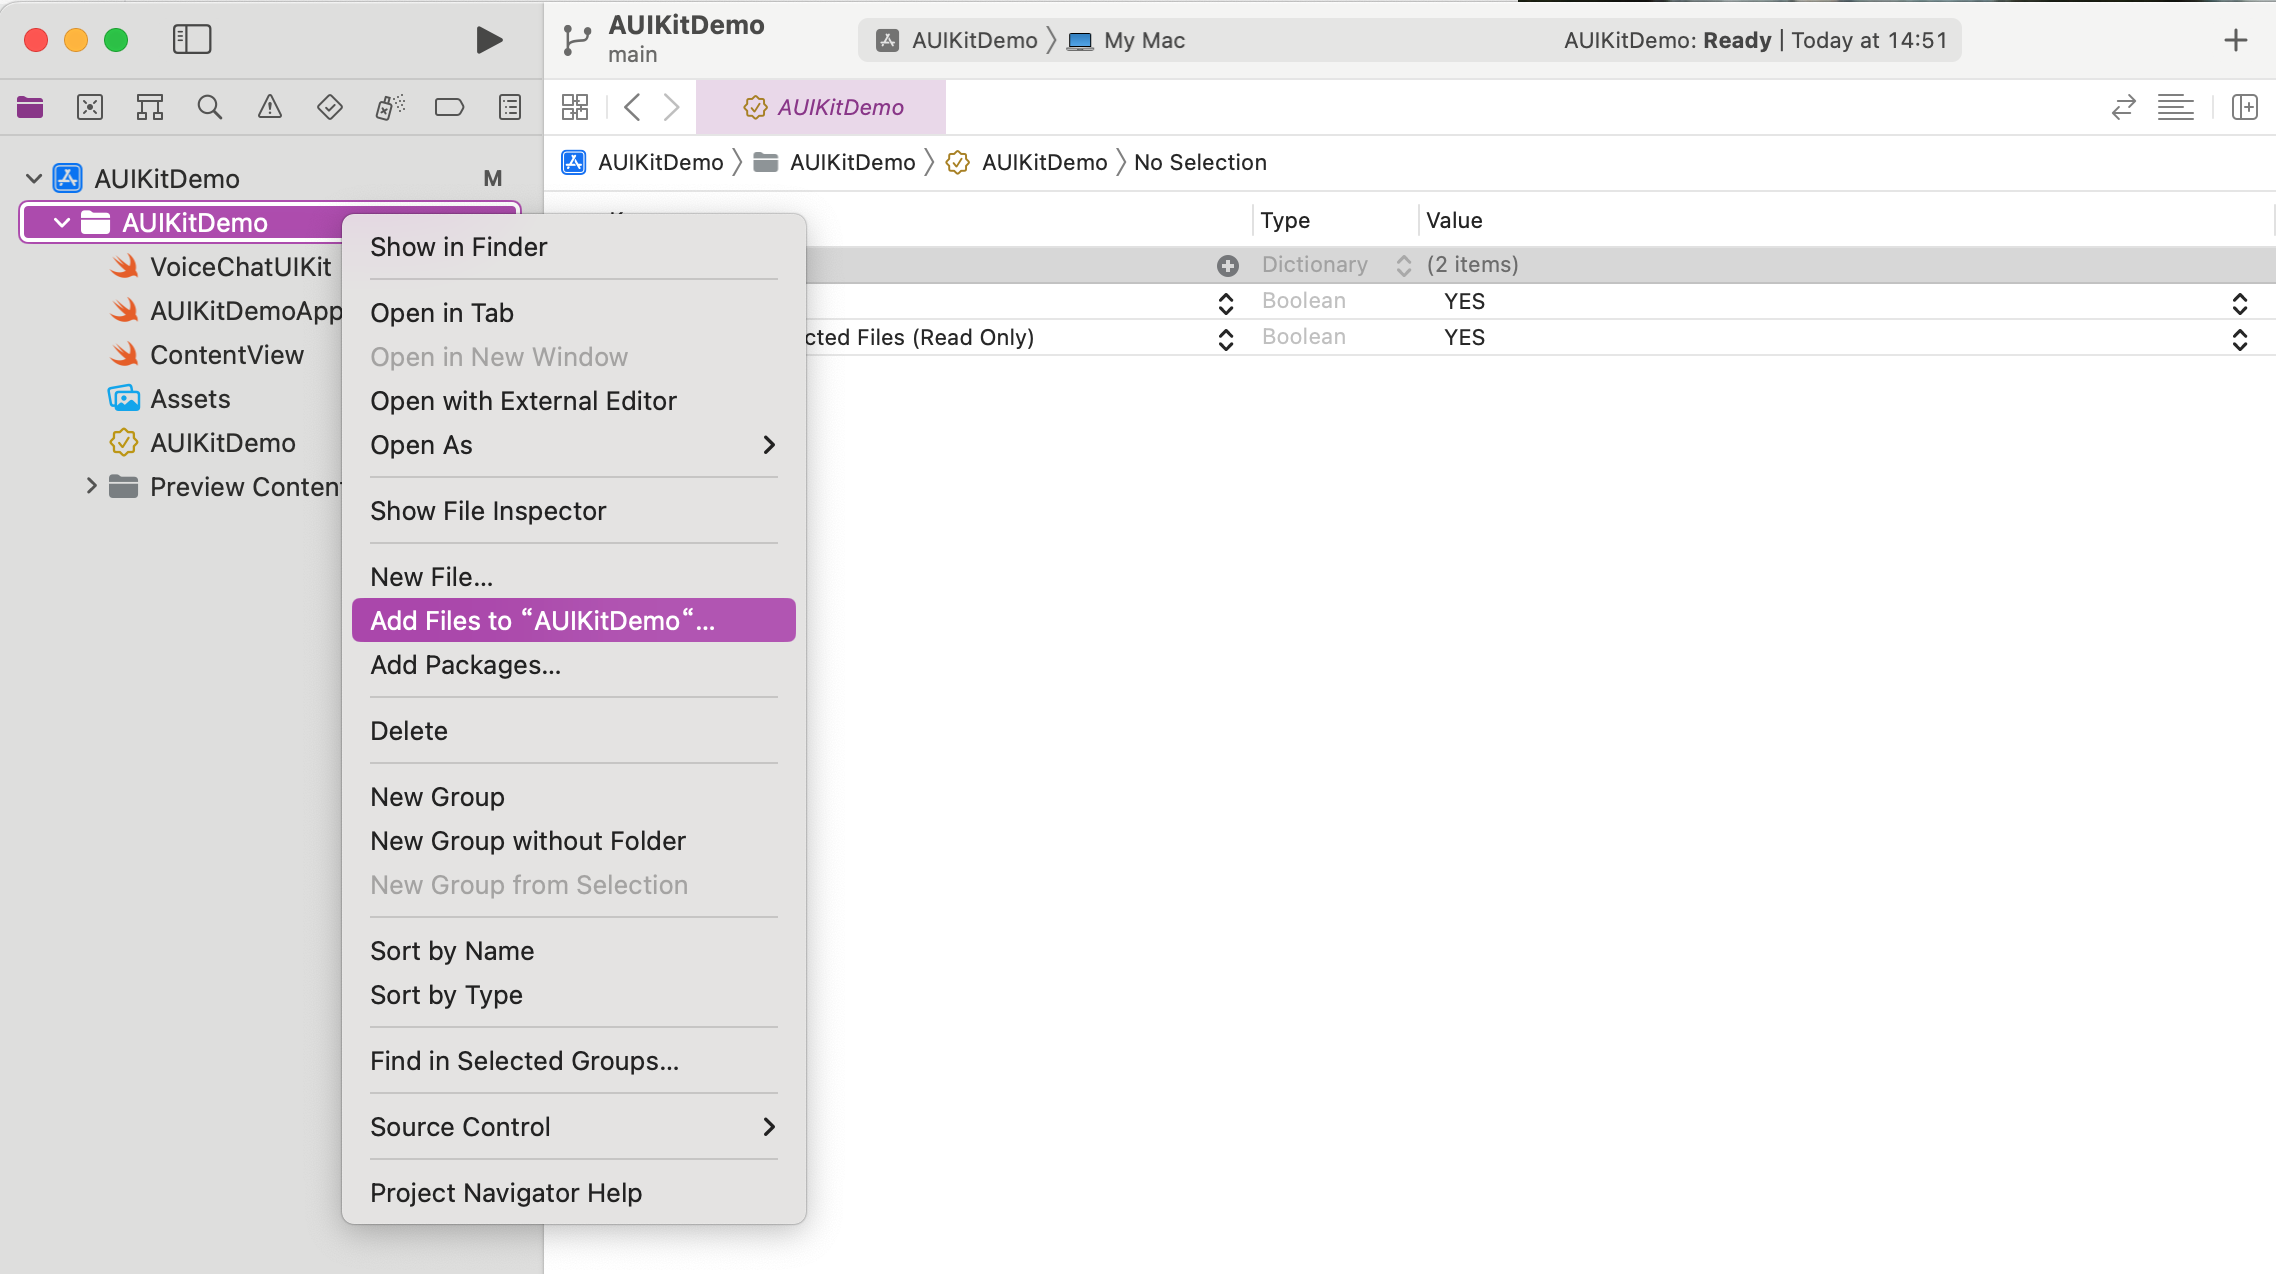Click the (2 items) value cell

1472,265
